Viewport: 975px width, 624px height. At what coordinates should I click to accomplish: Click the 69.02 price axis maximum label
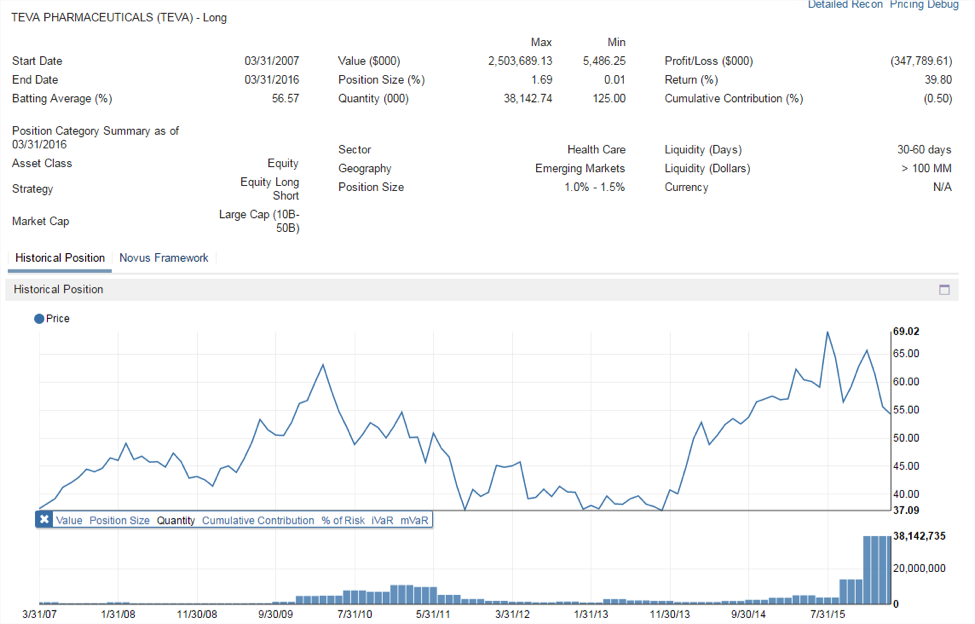pos(906,332)
